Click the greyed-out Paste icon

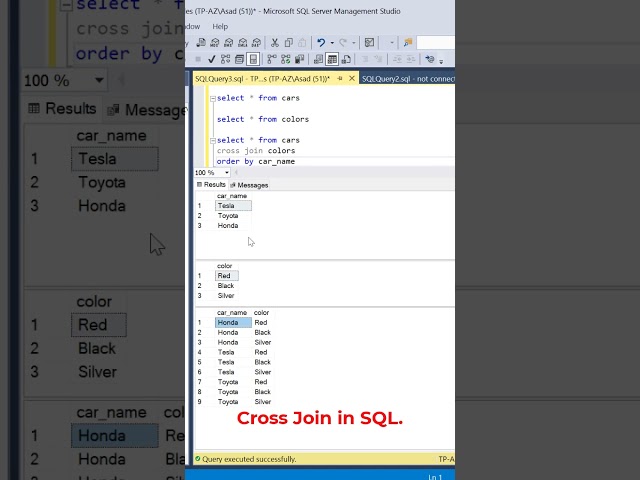[302, 42]
